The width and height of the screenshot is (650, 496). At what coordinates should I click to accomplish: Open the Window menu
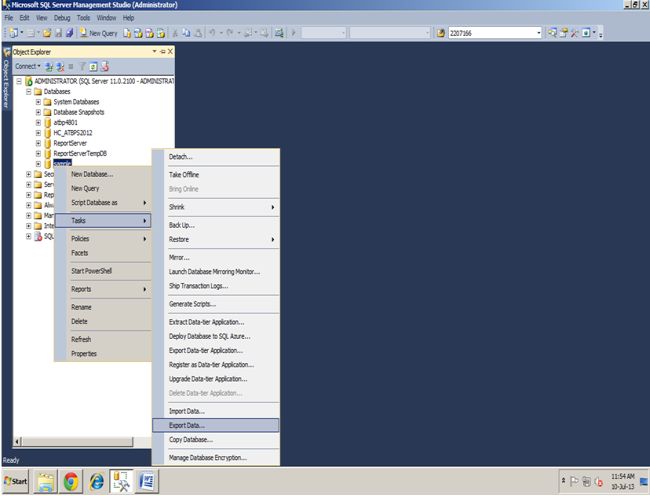107,18
